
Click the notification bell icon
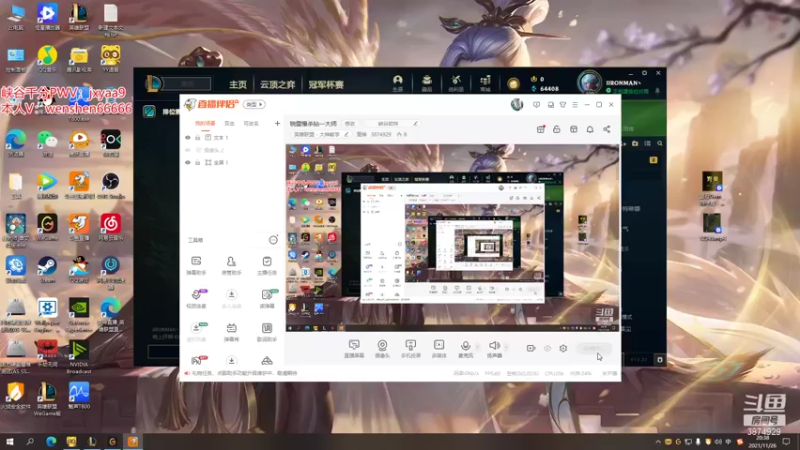tap(590, 129)
